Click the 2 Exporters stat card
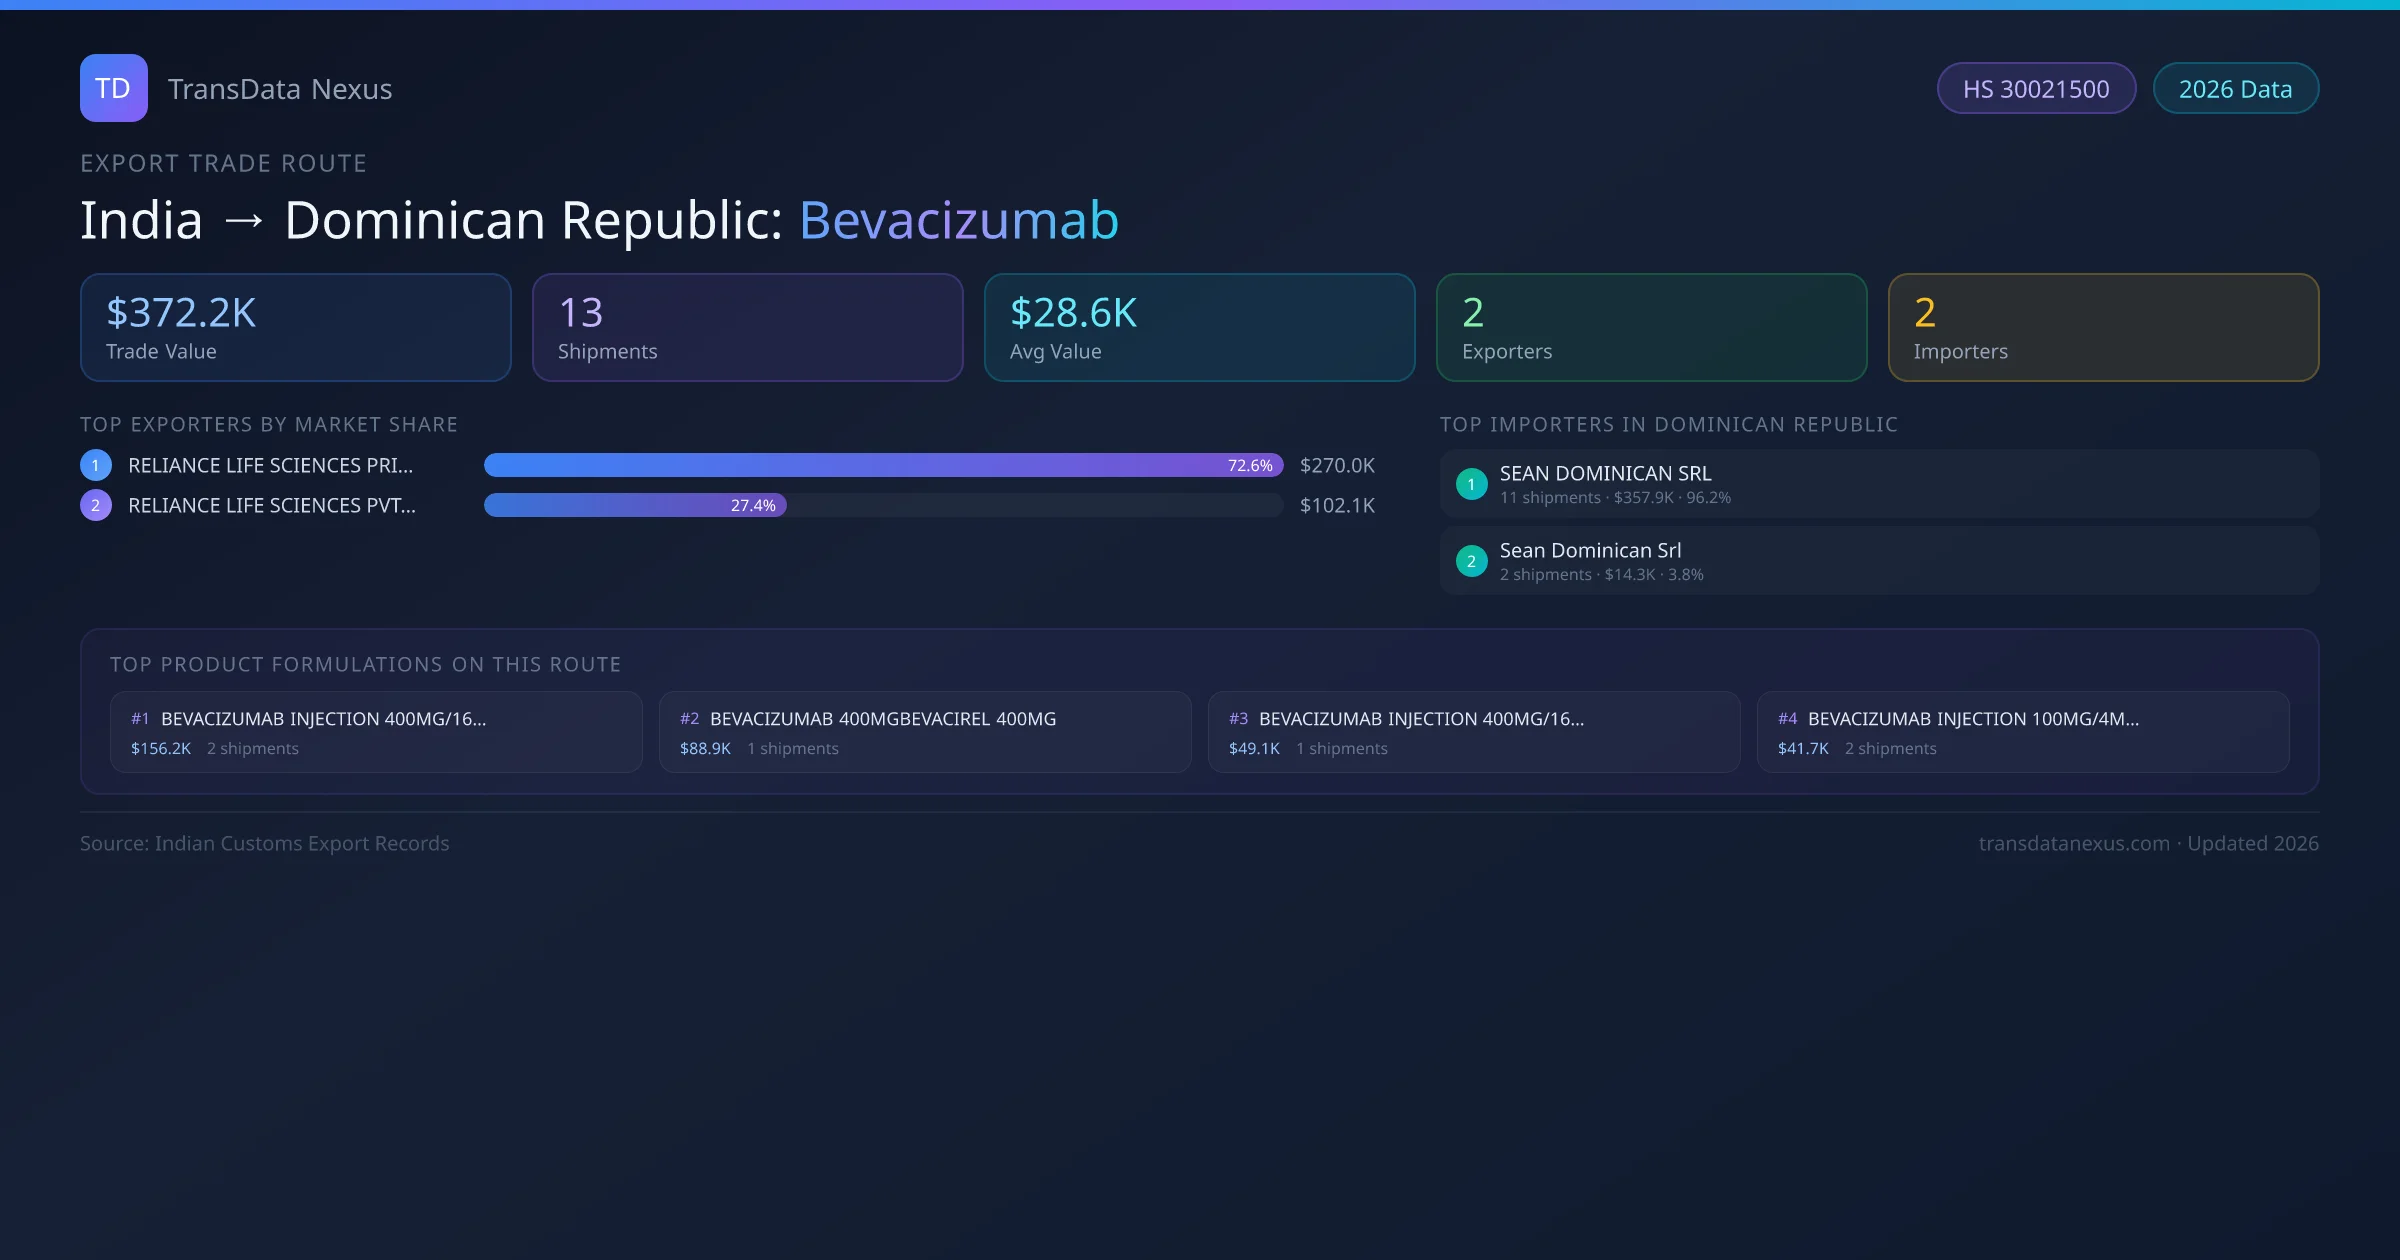Image resolution: width=2400 pixels, height=1260 pixels. click(1651, 328)
